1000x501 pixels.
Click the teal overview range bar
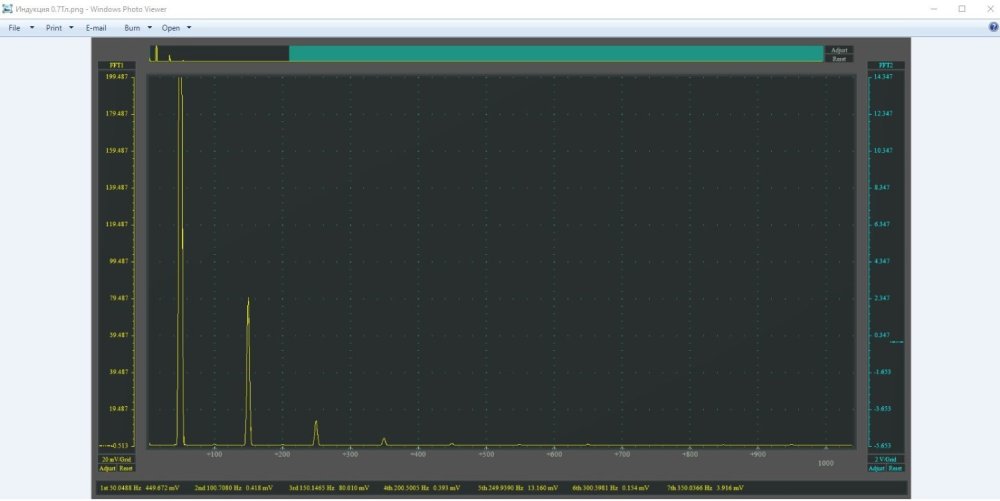(556, 54)
